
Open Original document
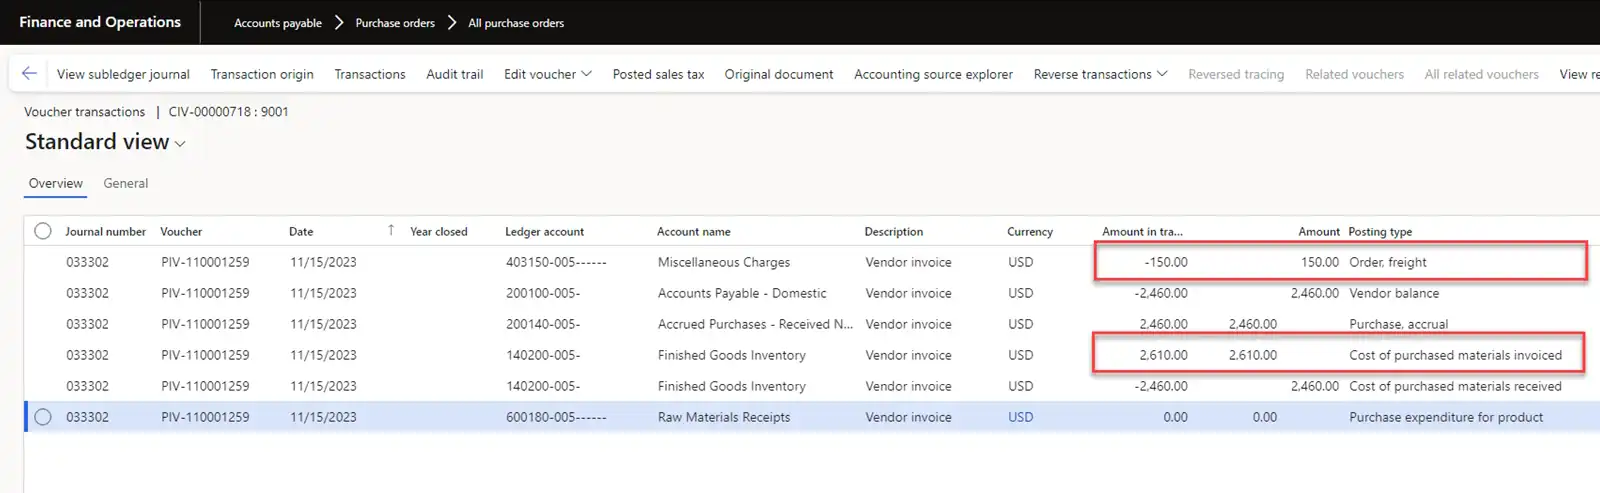778,74
